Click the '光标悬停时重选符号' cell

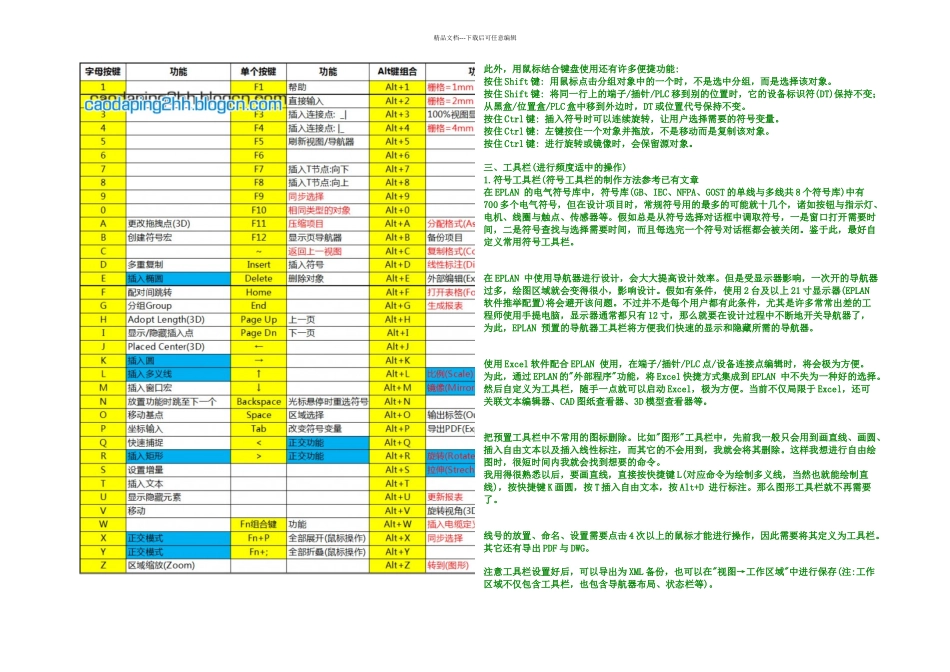[328, 401]
